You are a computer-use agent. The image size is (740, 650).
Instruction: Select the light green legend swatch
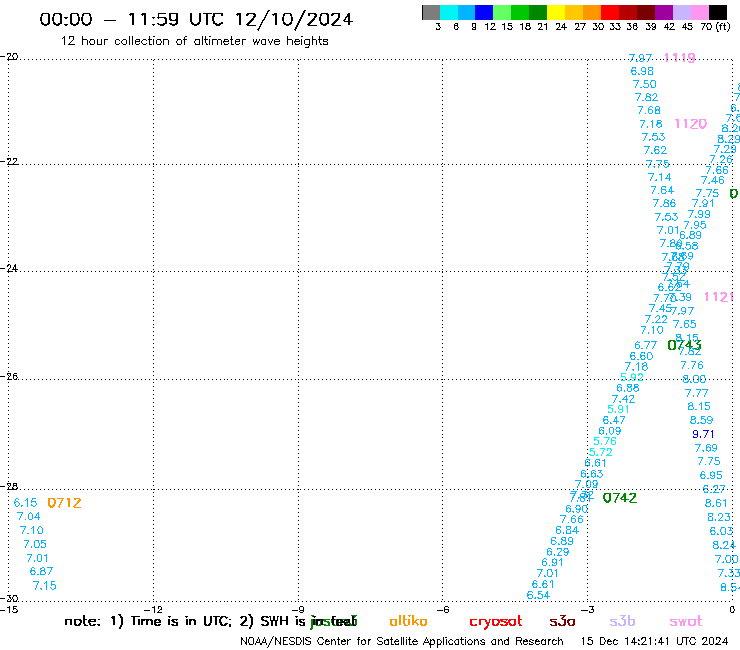[502, 12]
